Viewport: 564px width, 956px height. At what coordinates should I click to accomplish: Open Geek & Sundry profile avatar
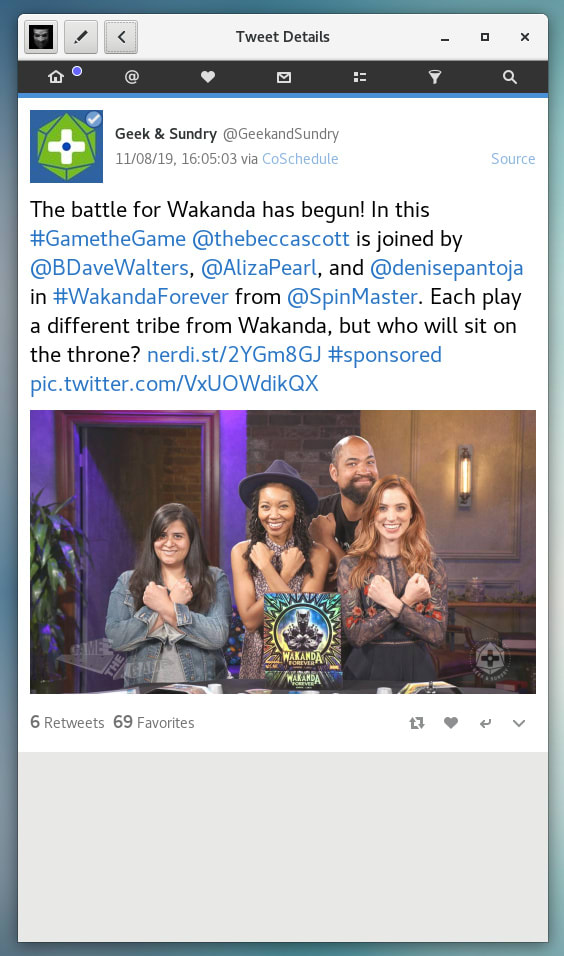66,146
